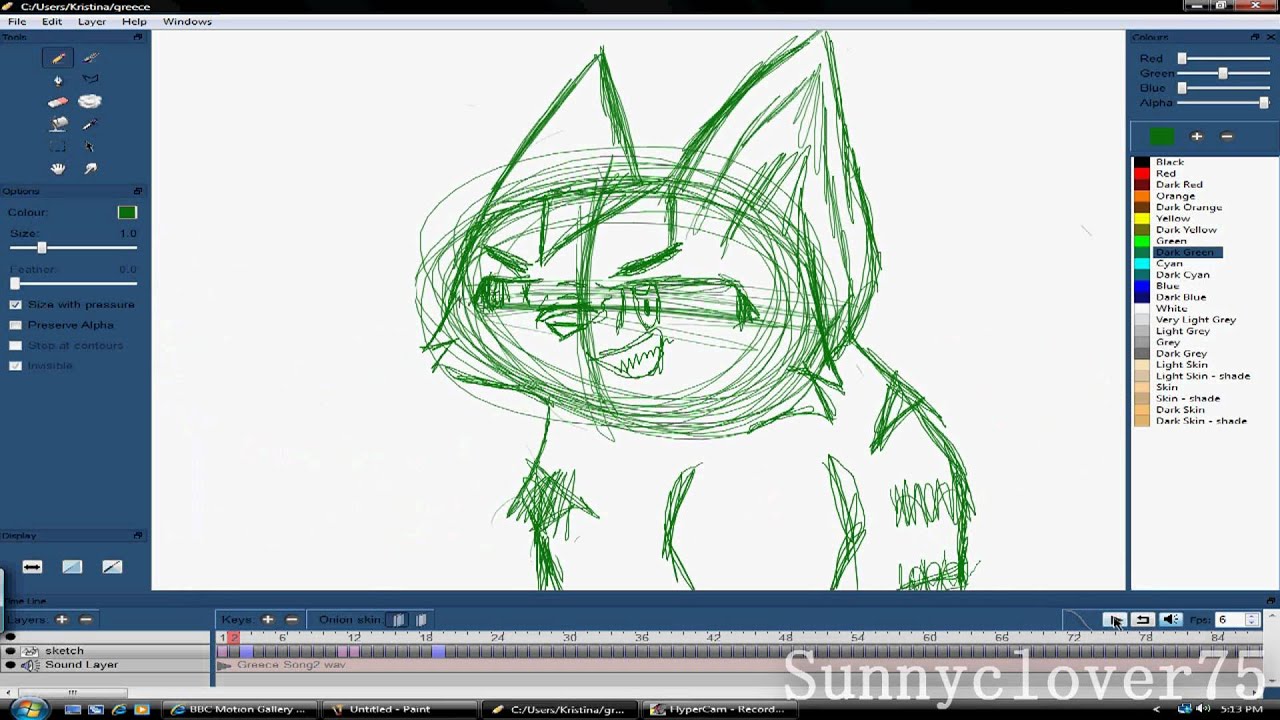Adjust the Alpha colour slider
1280x720 pixels.
1224,102
